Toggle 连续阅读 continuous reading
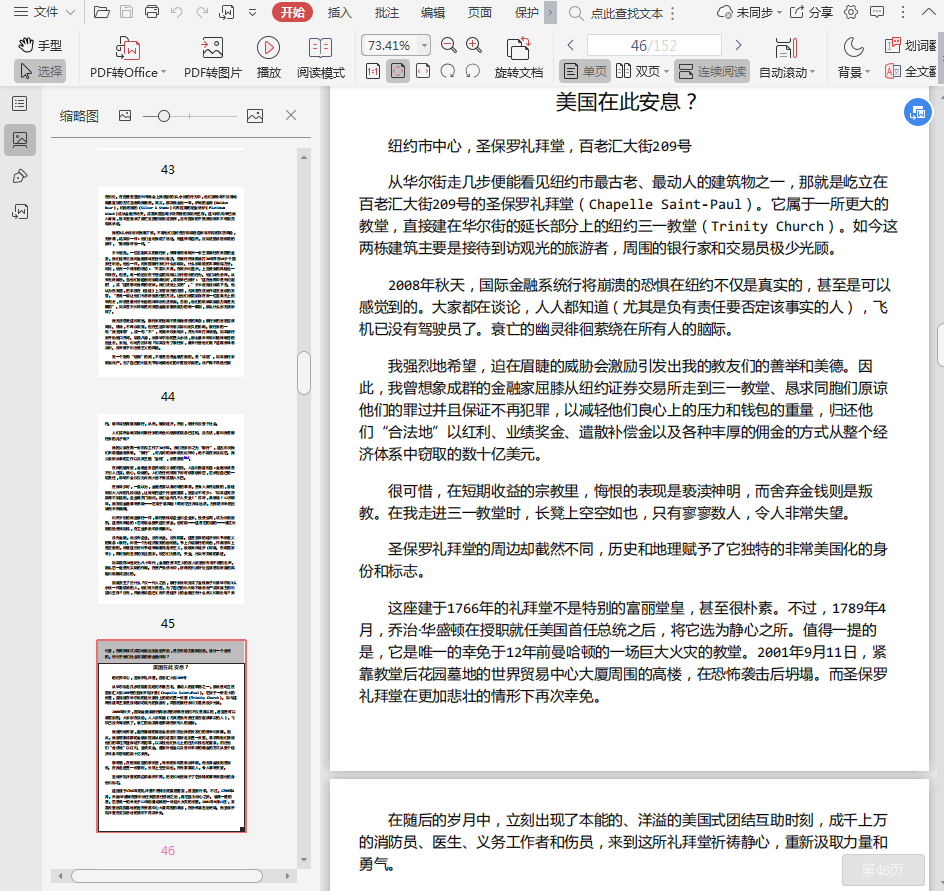This screenshot has height=891, width=944. [x=712, y=72]
